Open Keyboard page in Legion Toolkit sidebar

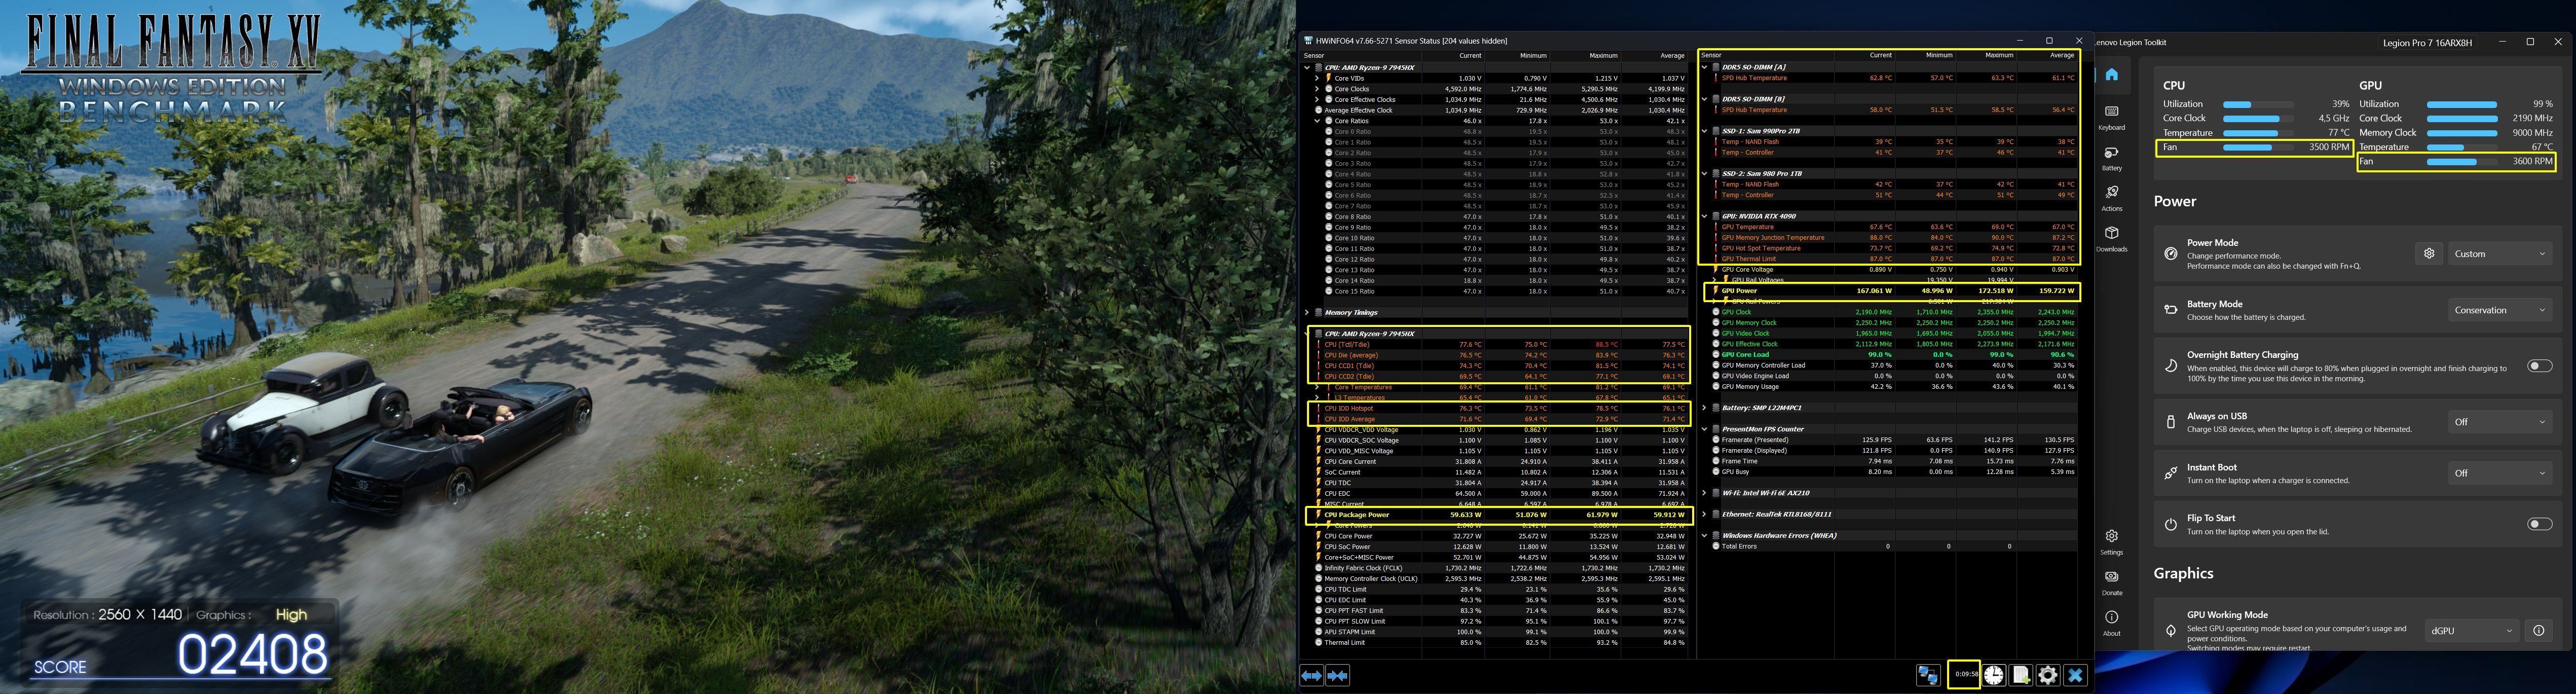click(x=2112, y=117)
